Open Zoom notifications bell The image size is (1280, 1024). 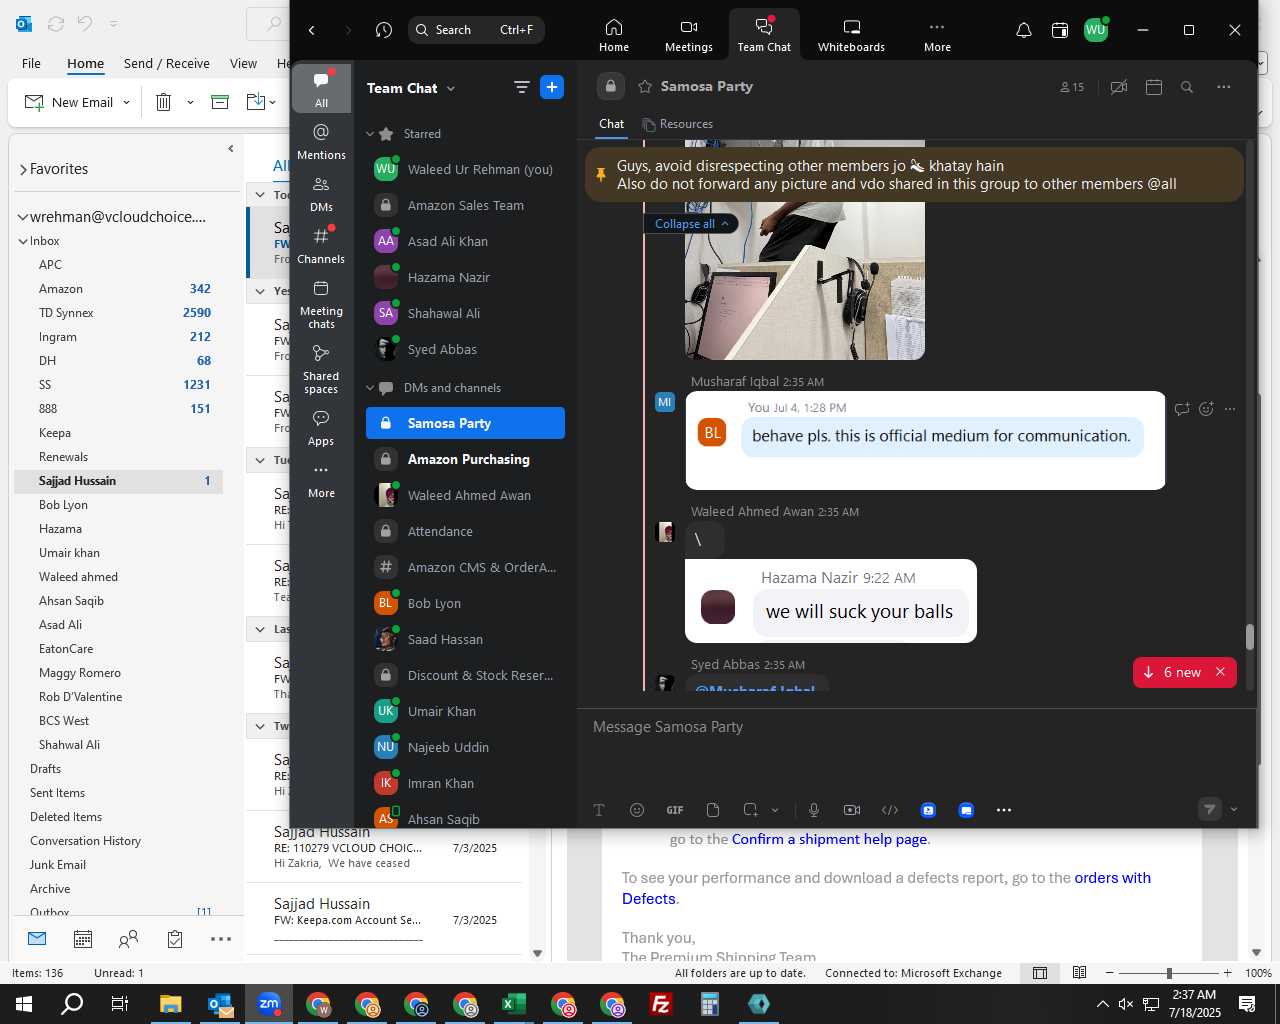[x=1023, y=30]
